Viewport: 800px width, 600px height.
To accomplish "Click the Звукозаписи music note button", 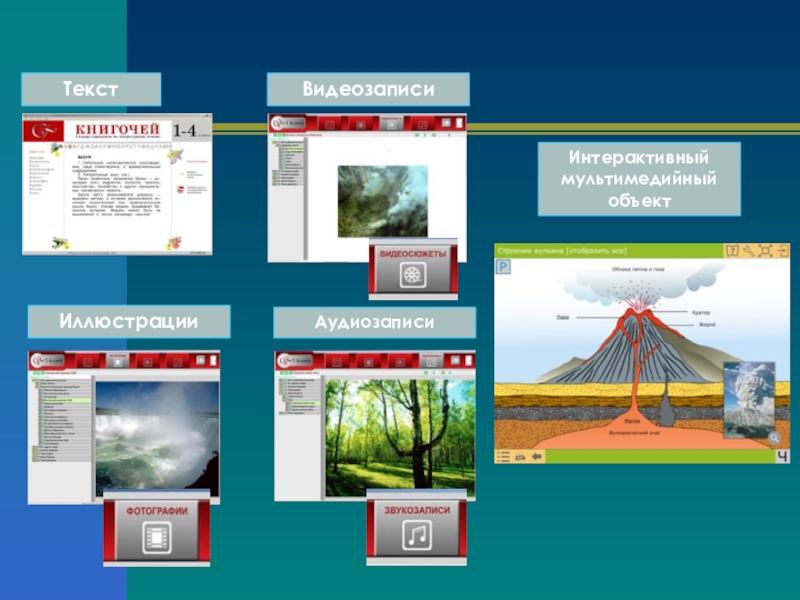I will tap(417, 528).
